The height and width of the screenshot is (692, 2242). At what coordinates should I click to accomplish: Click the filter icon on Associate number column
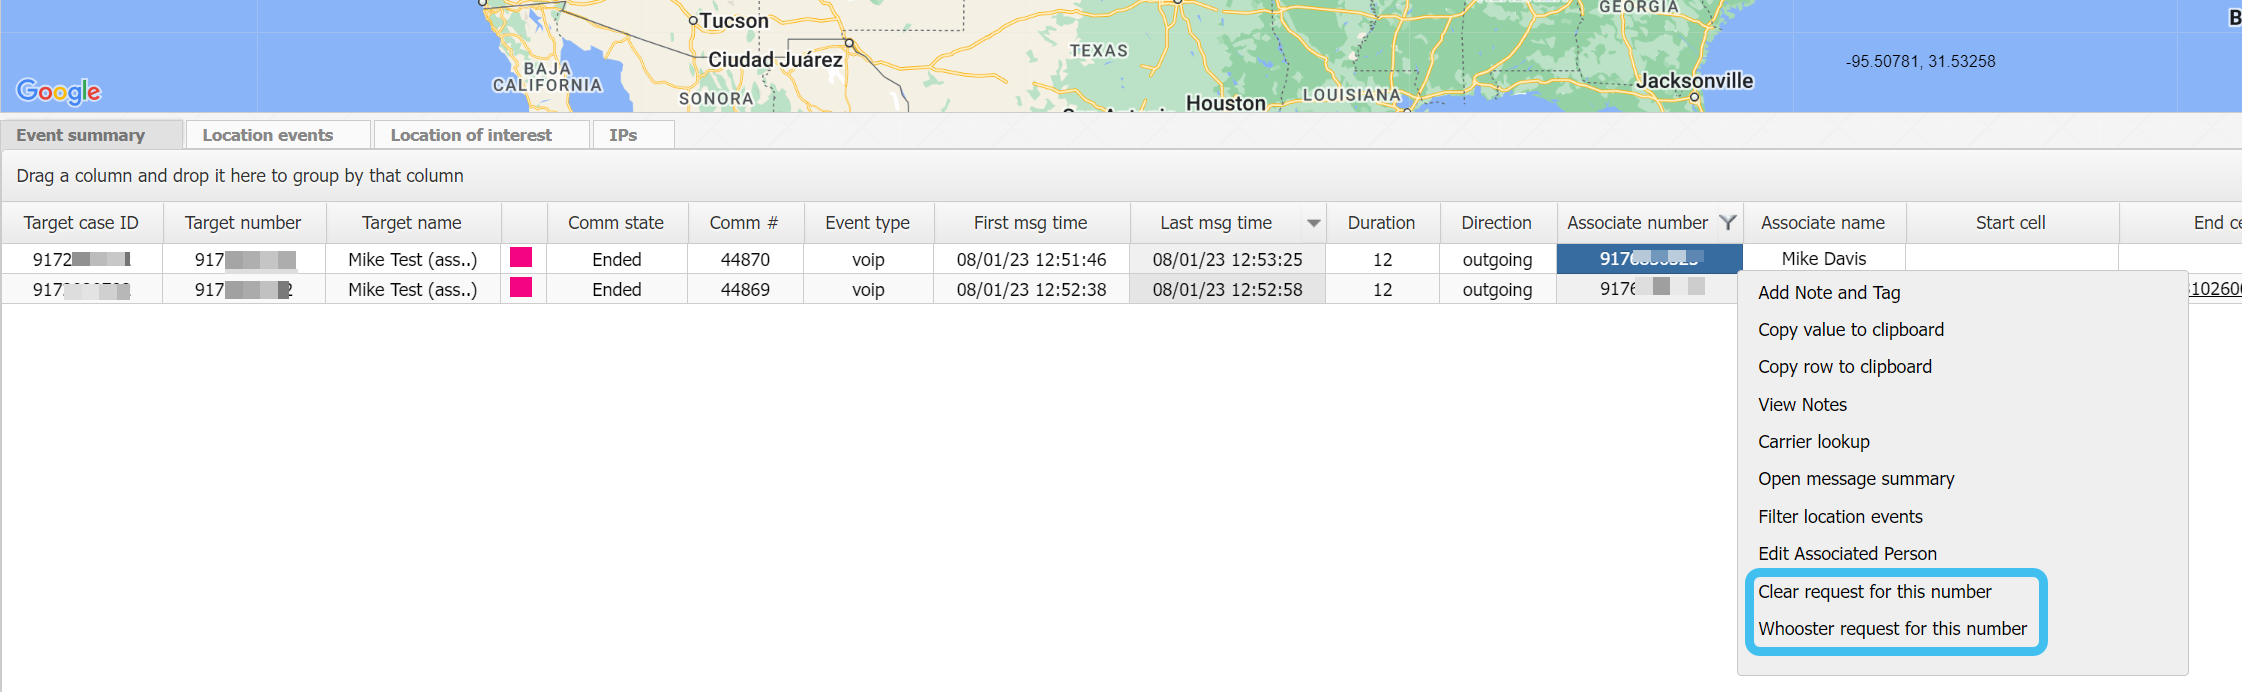(x=1727, y=223)
